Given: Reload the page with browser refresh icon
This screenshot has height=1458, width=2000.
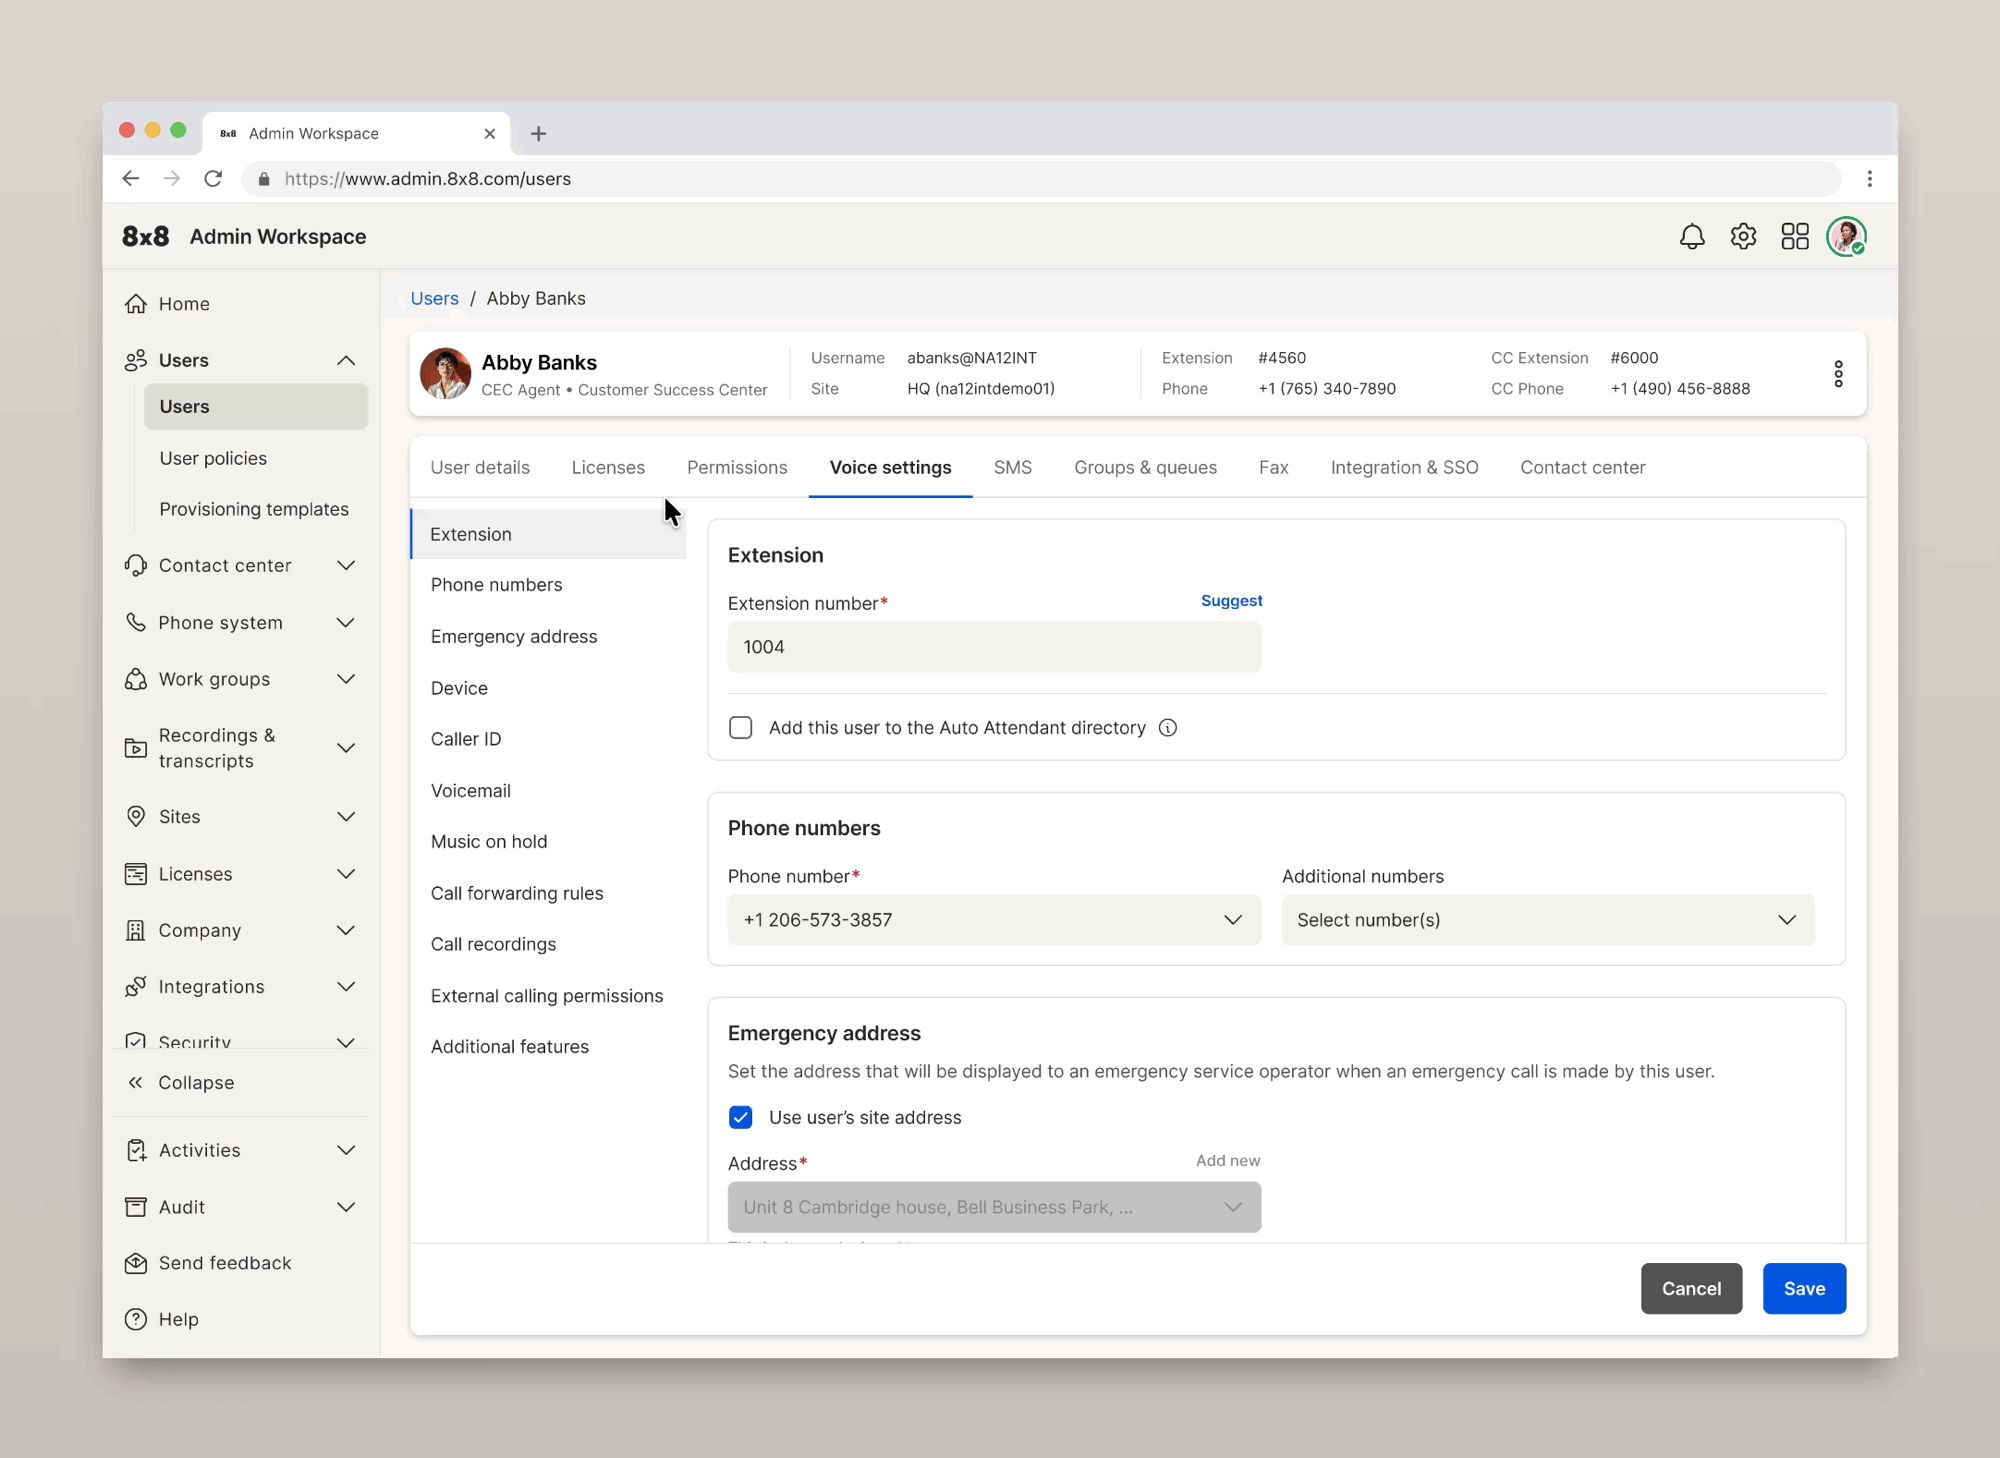Looking at the screenshot, I should point(213,179).
